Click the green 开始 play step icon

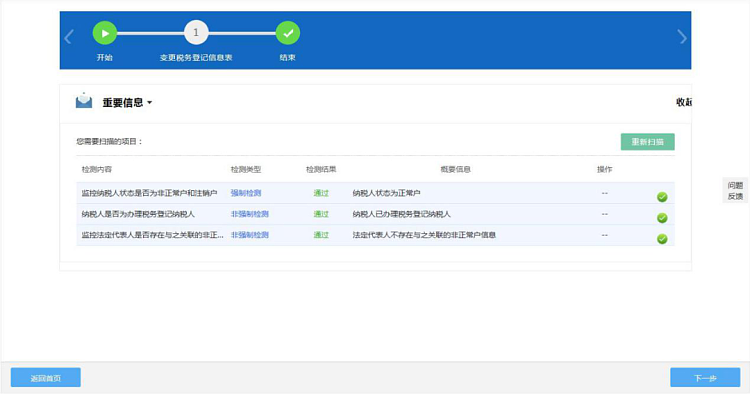coord(105,33)
